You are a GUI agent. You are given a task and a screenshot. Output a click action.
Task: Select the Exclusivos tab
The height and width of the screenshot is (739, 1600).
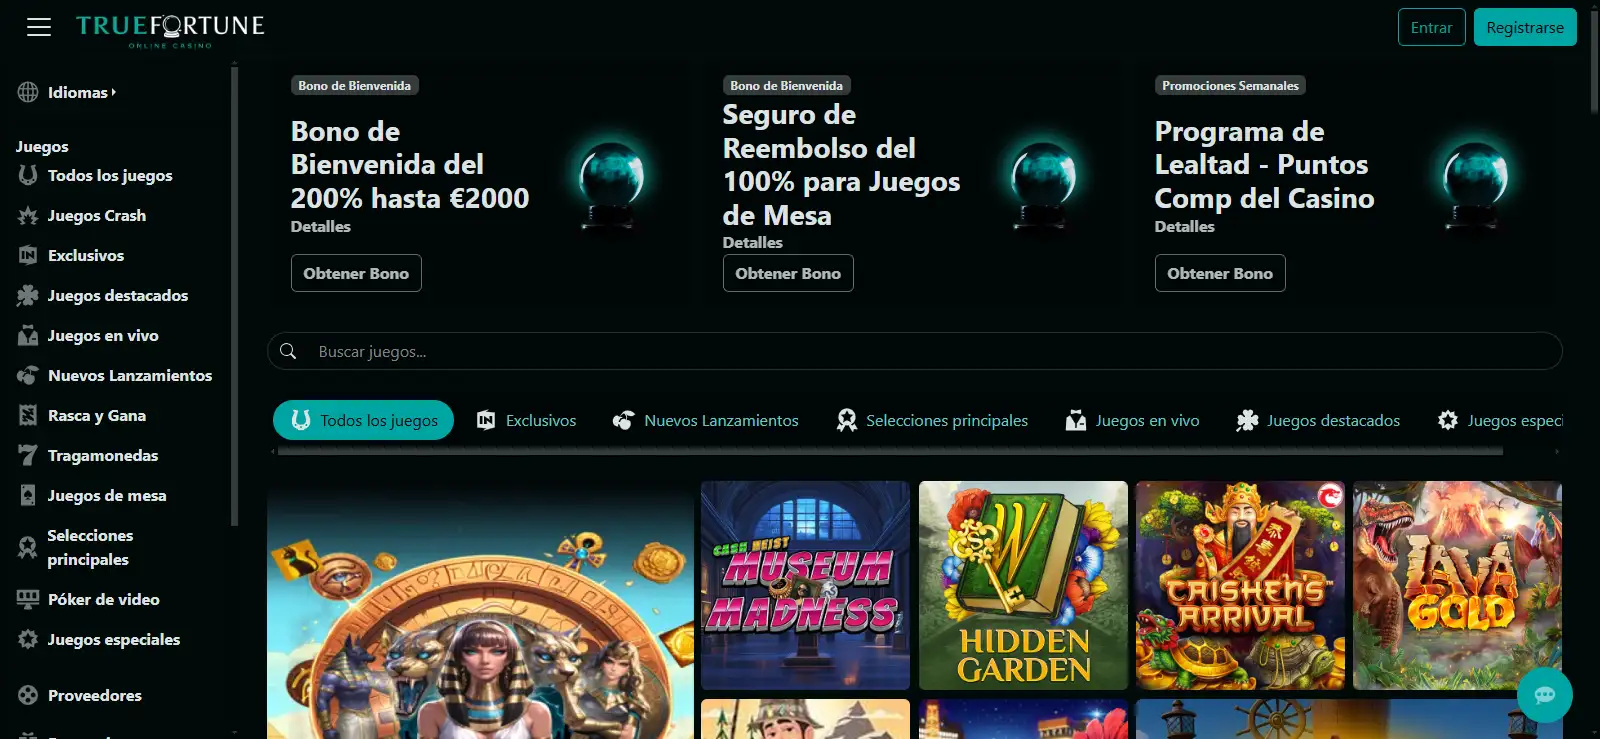coord(526,420)
